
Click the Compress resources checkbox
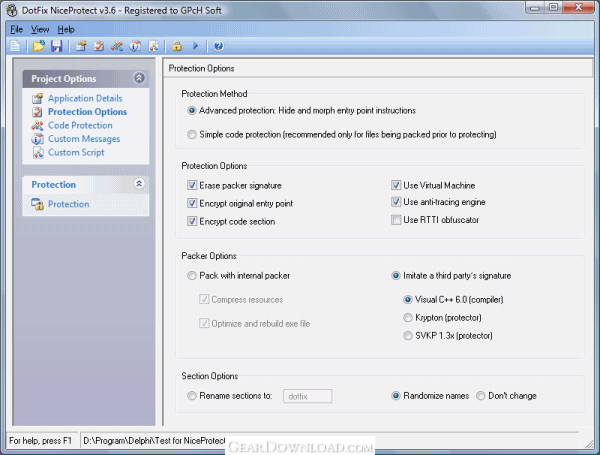204,299
